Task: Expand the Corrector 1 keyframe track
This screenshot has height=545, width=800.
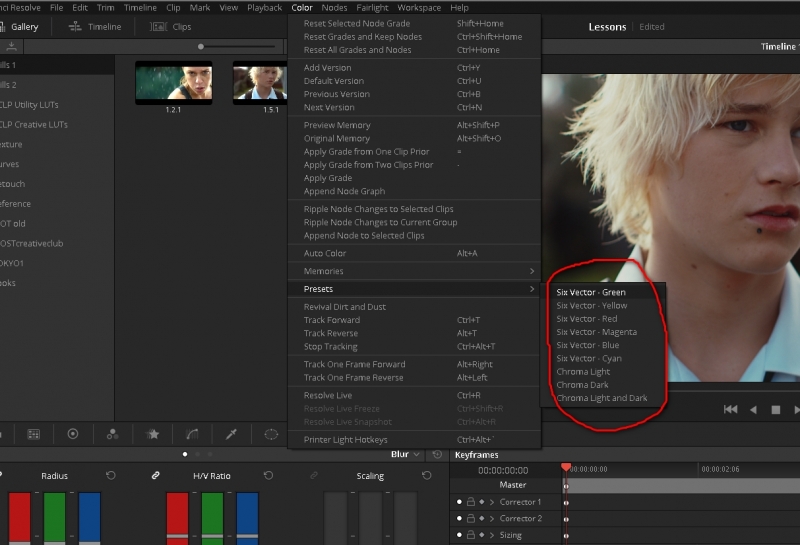Action: click(x=491, y=502)
